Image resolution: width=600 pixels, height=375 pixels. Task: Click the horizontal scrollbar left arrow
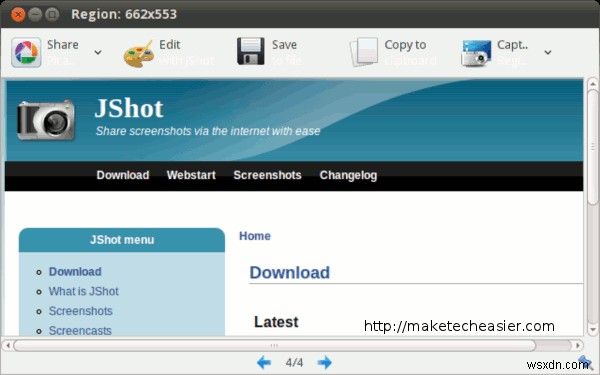[7, 346]
